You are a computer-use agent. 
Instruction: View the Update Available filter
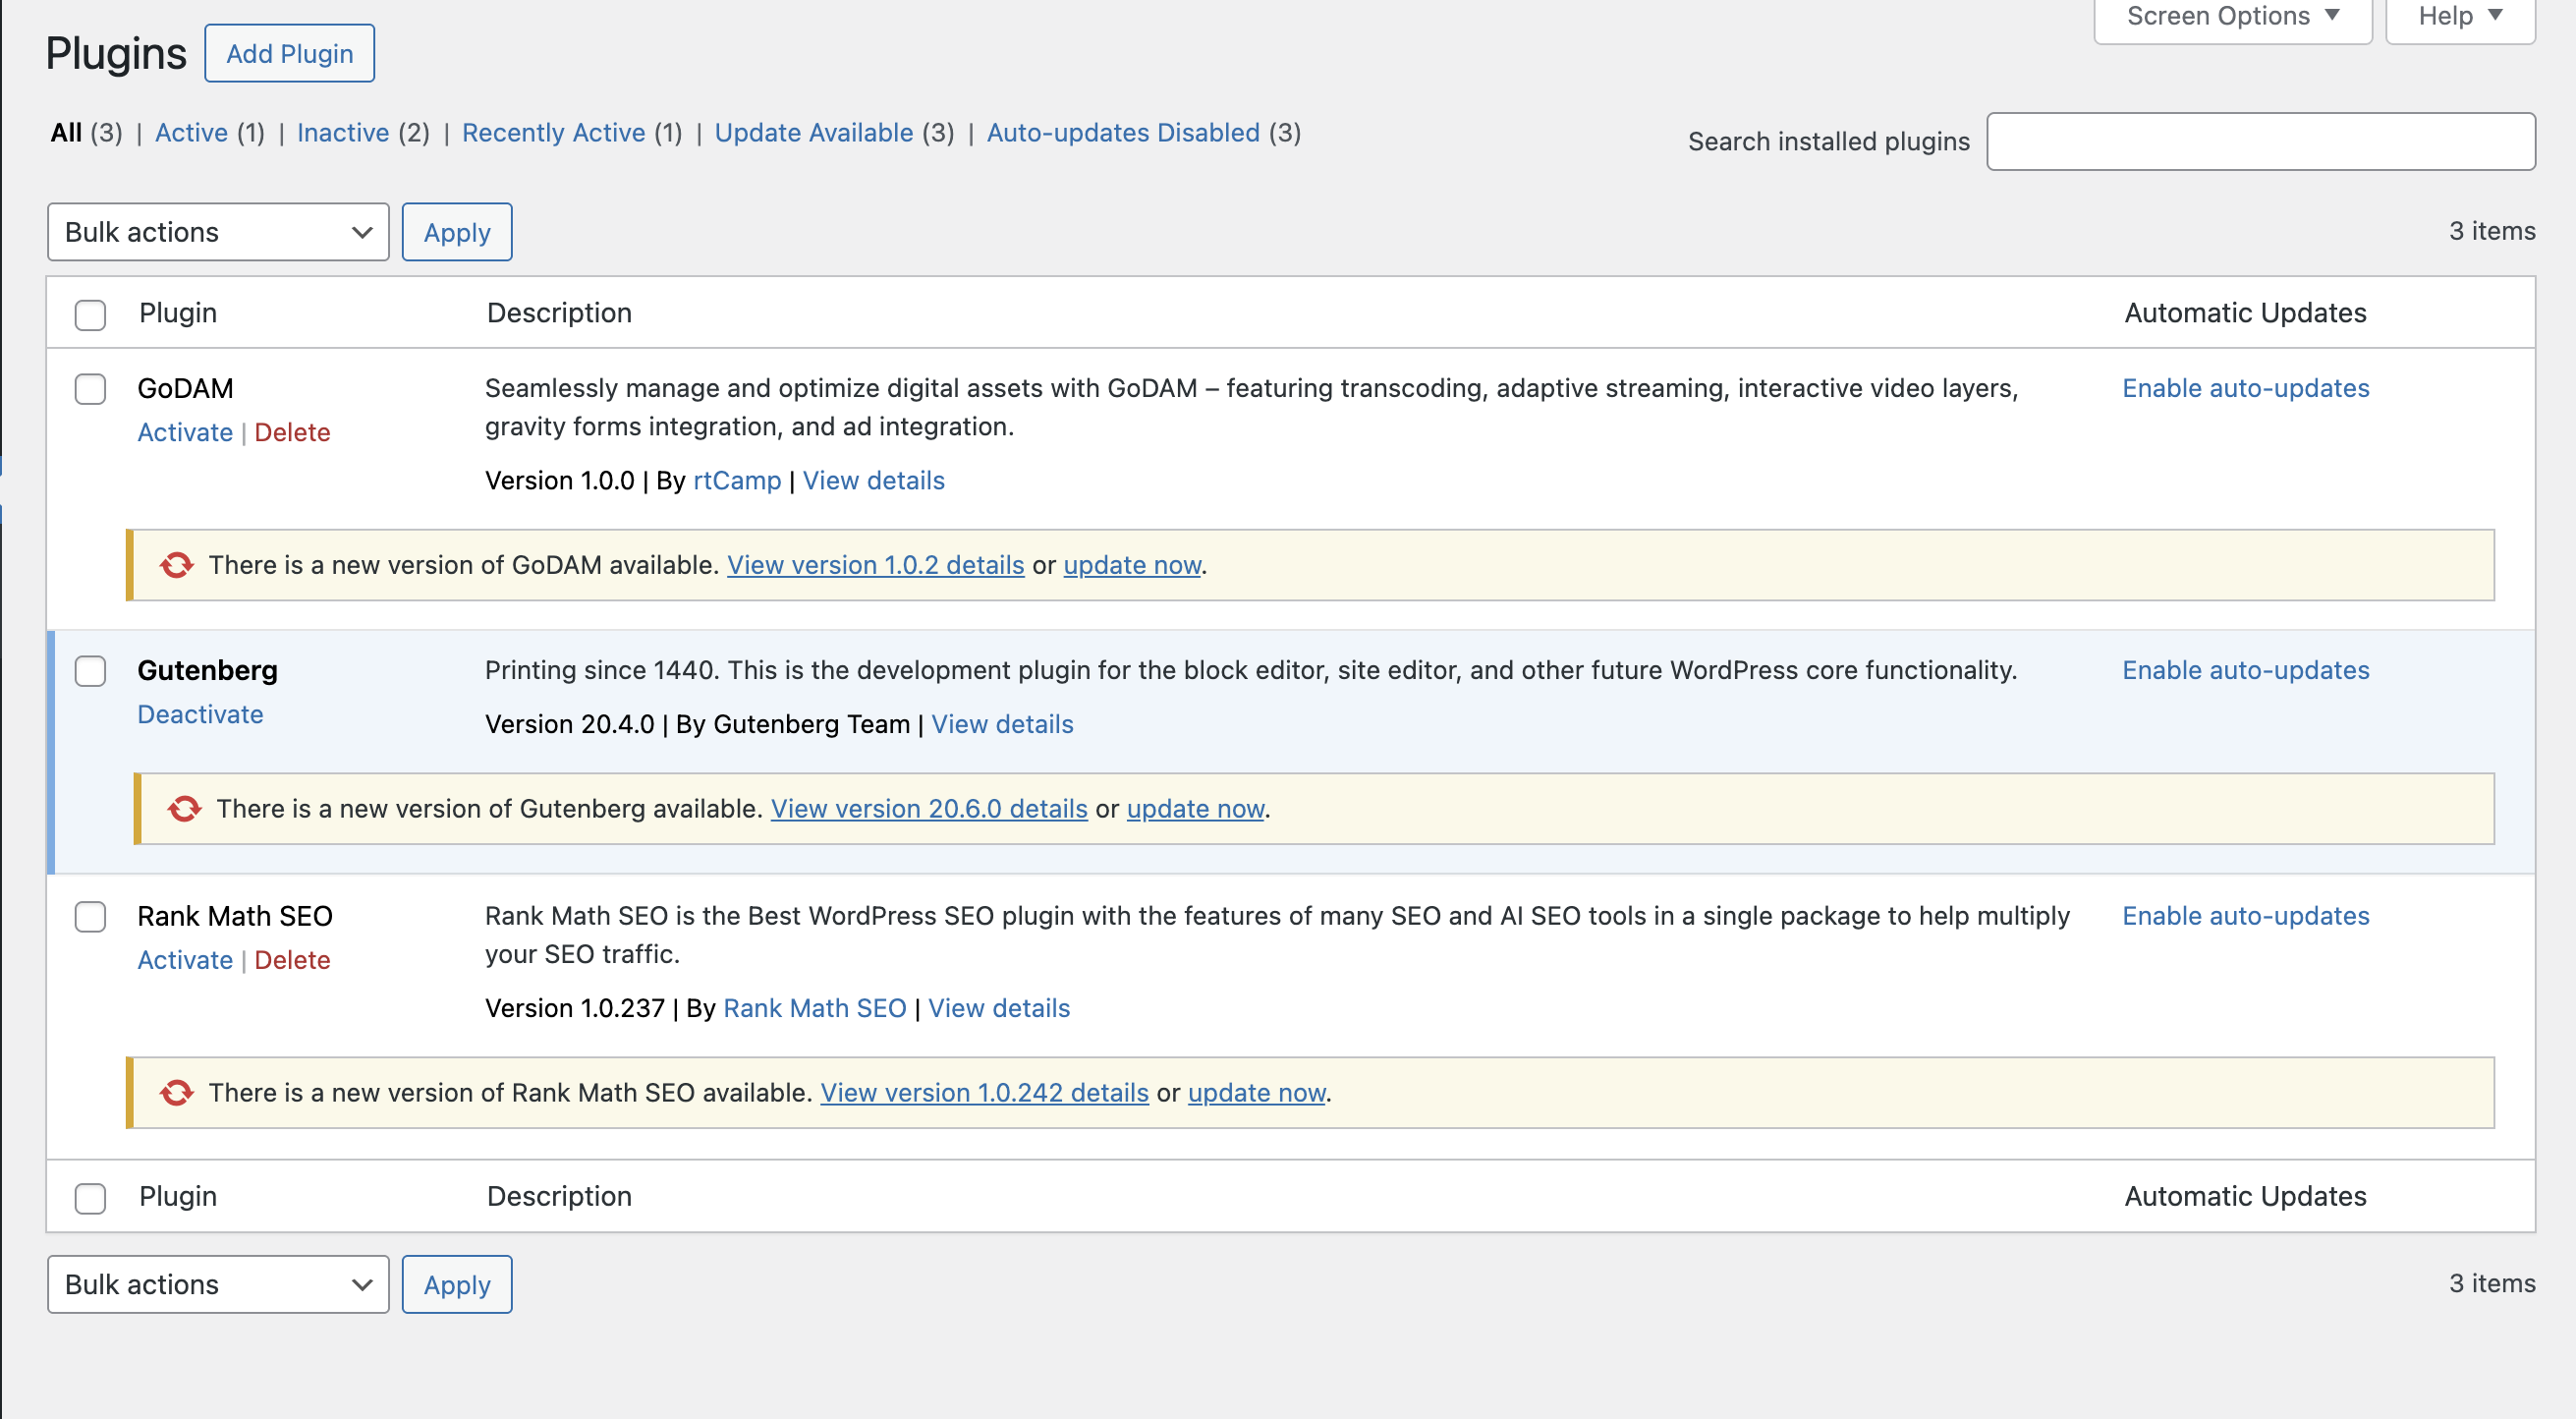815,132
